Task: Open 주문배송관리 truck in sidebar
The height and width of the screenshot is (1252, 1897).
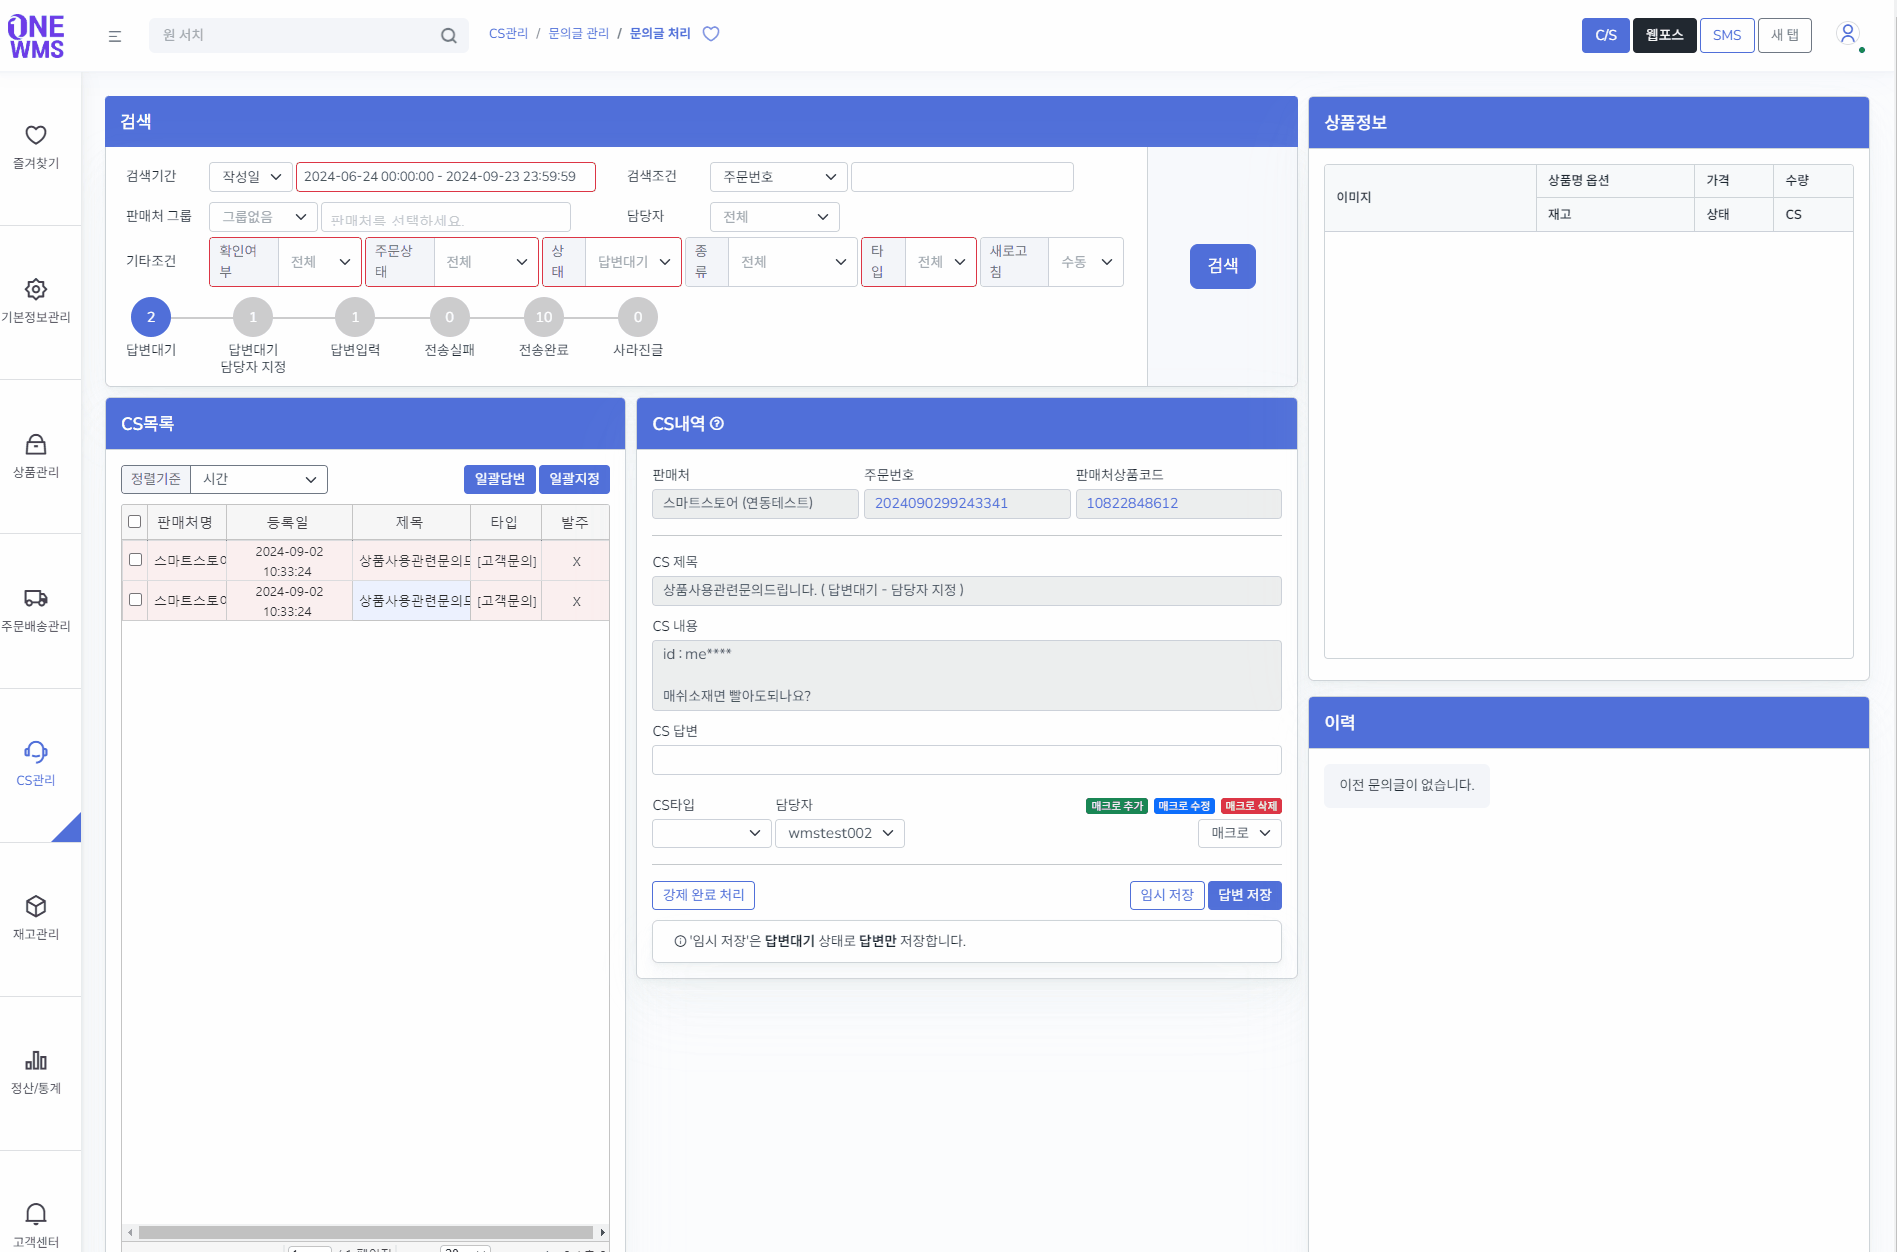Action: [36, 610]
